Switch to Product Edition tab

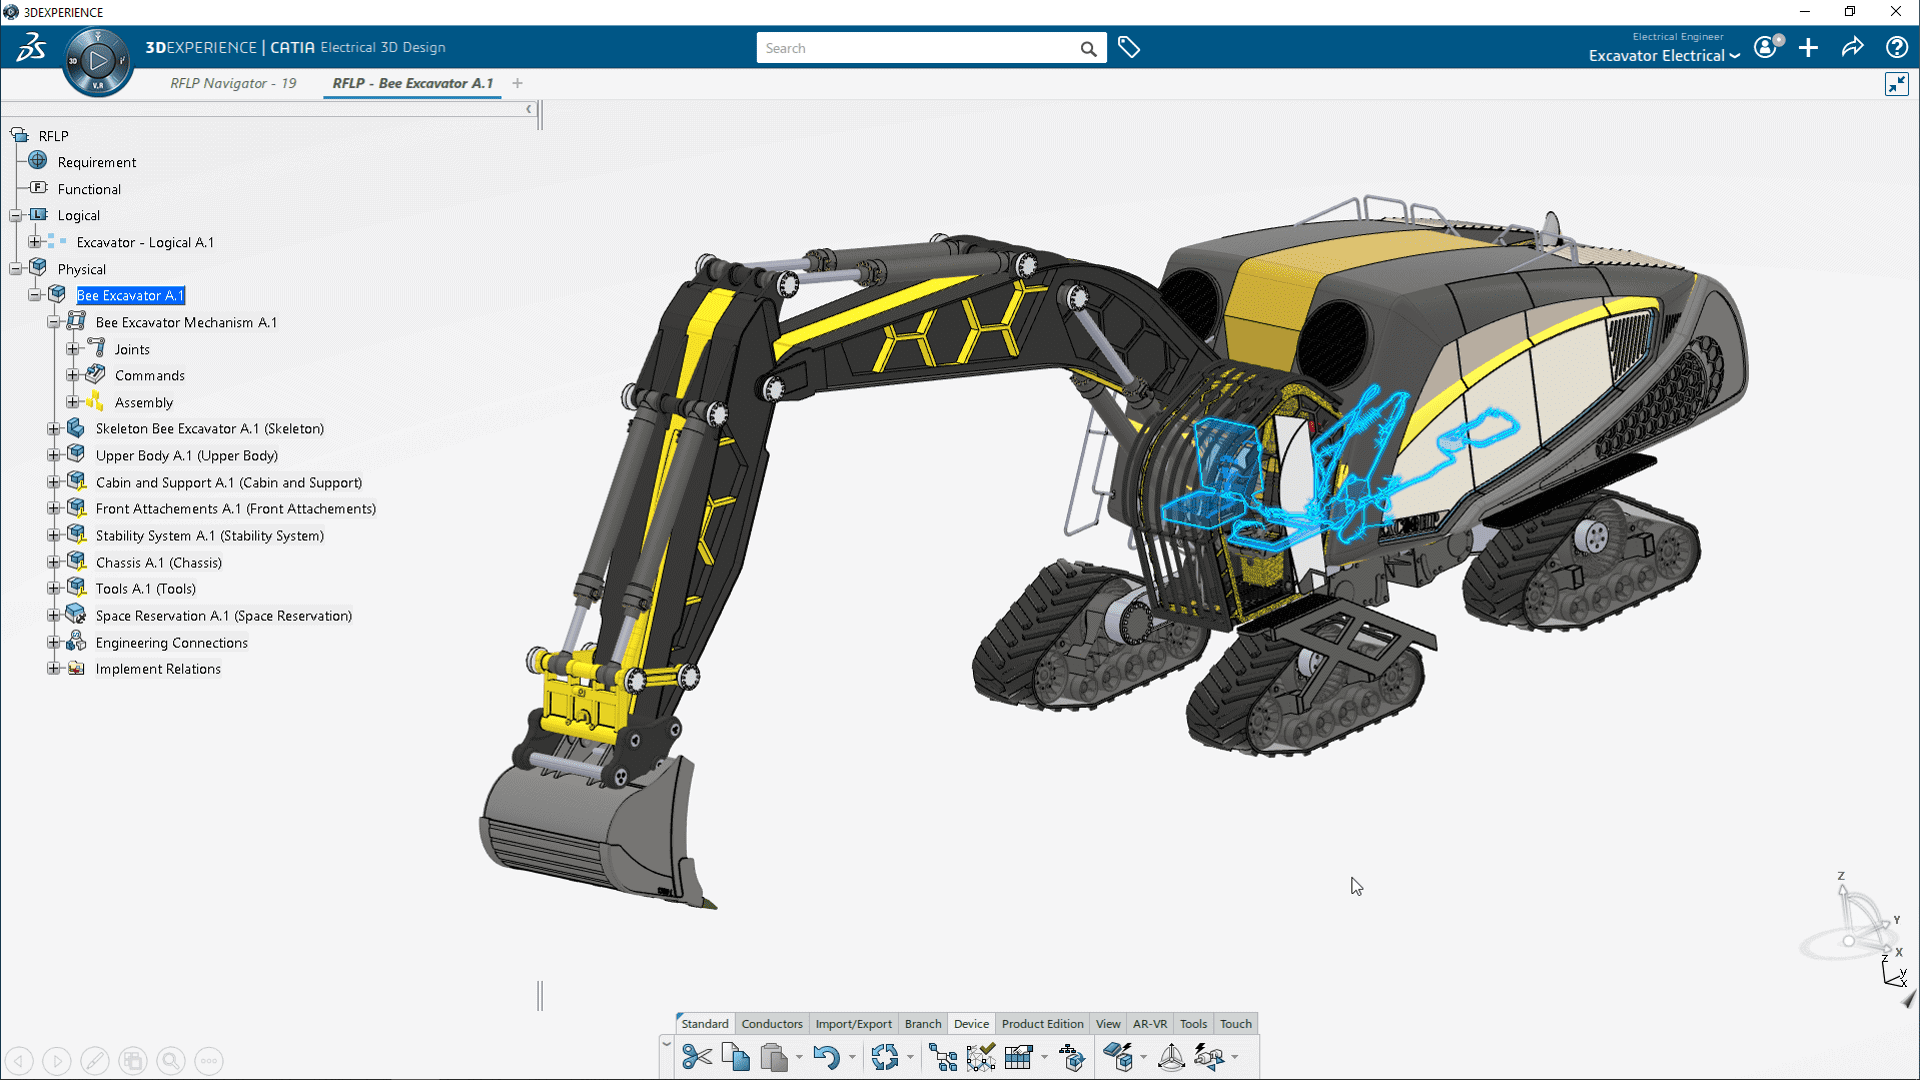click(1042, 1024)
